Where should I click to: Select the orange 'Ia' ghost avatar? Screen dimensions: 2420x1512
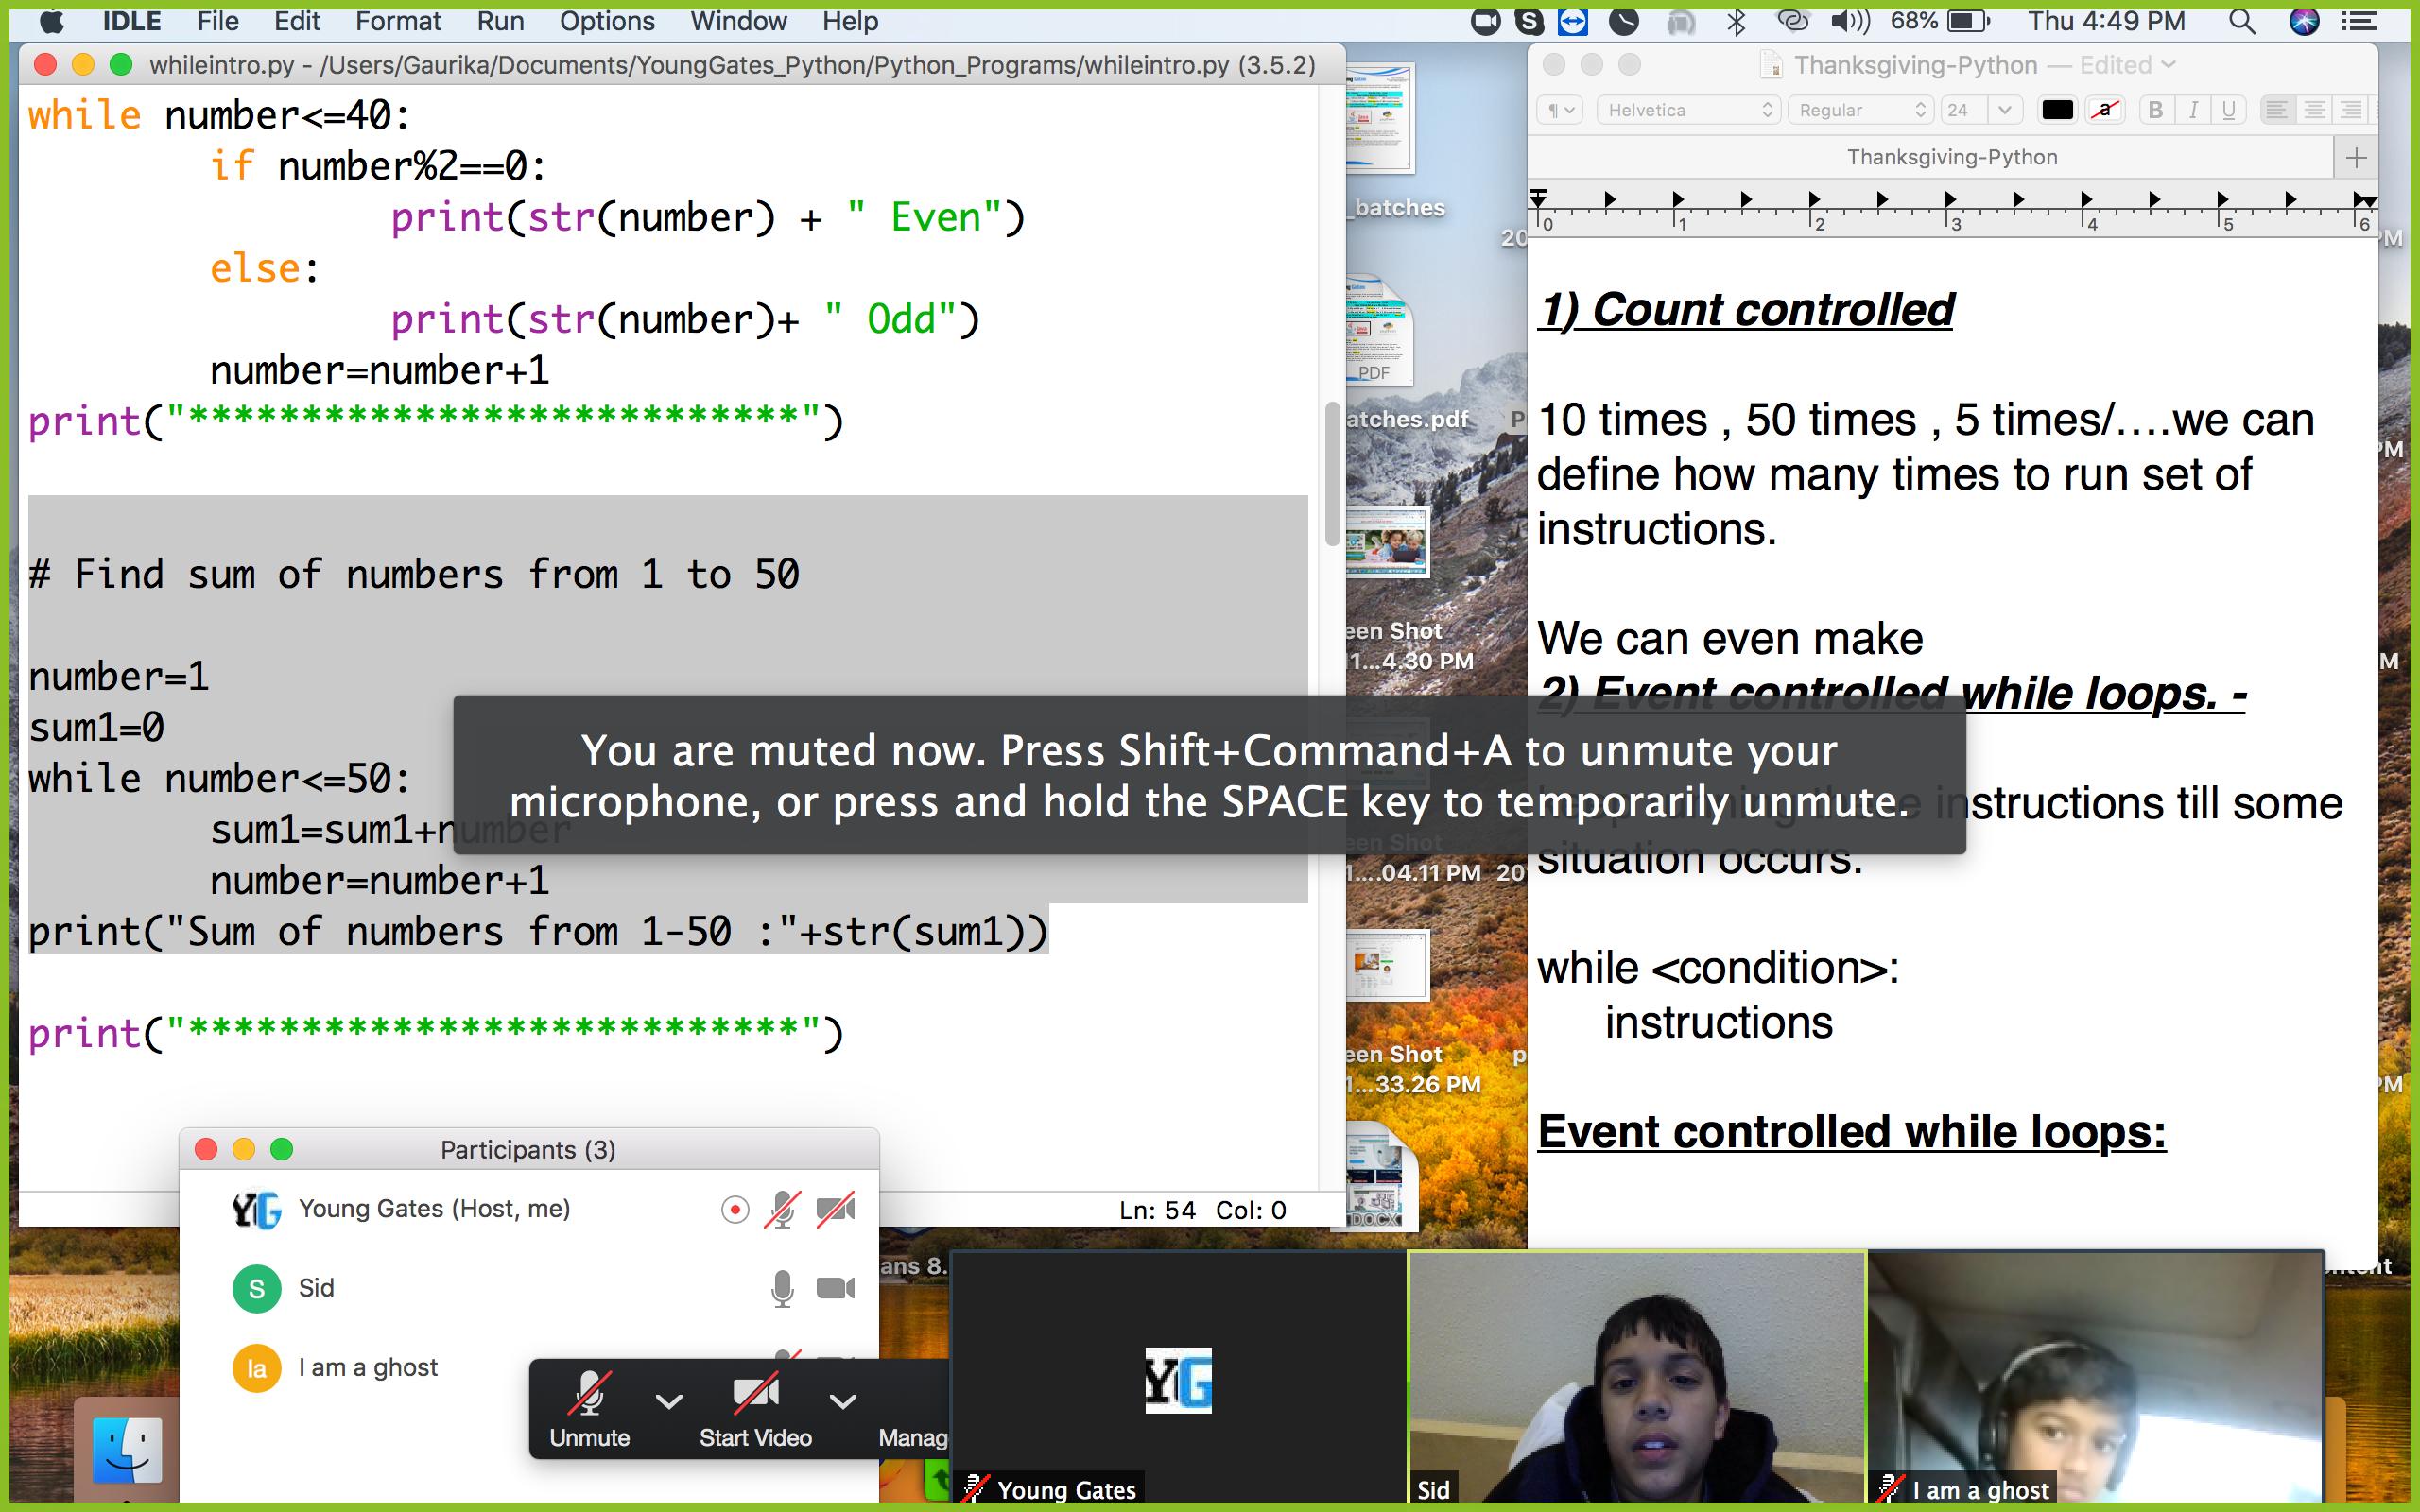pyautogui.click(x=257, y=1368)
